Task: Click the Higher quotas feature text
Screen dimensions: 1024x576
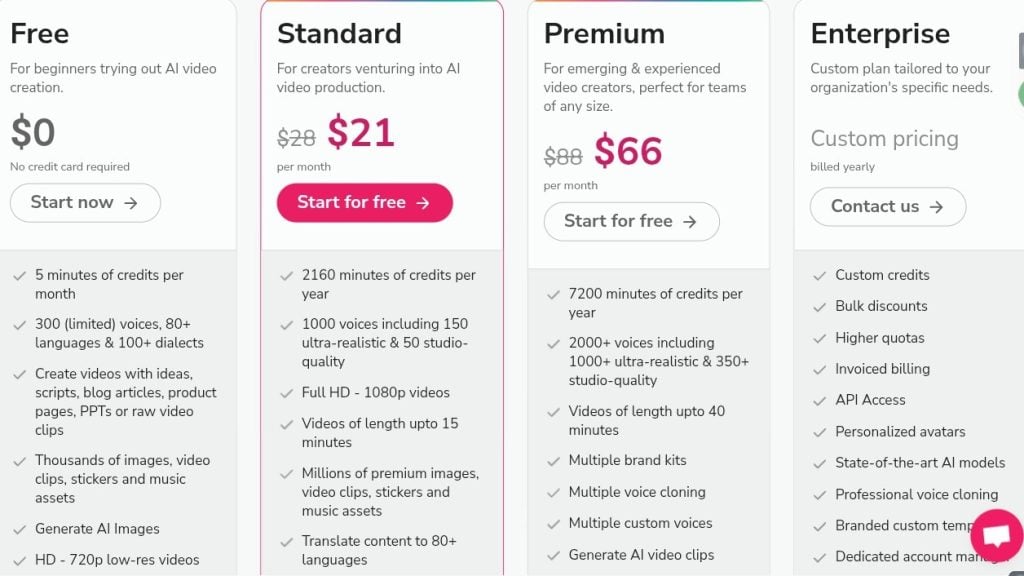Action: coord(880,338)
